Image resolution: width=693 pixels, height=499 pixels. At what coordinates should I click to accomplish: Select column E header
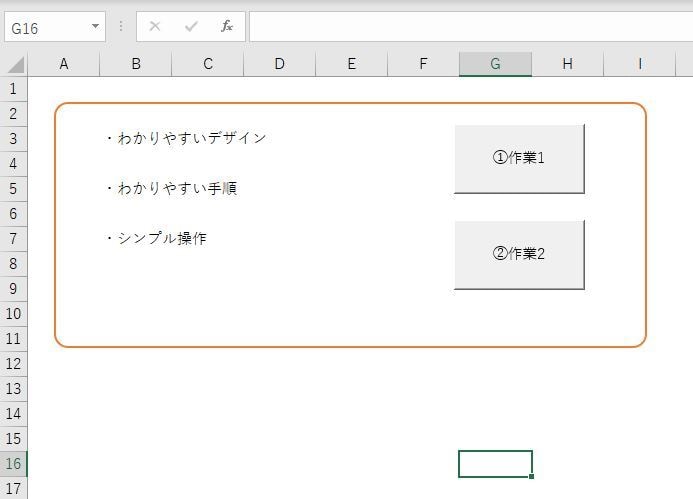coord(351,64)
